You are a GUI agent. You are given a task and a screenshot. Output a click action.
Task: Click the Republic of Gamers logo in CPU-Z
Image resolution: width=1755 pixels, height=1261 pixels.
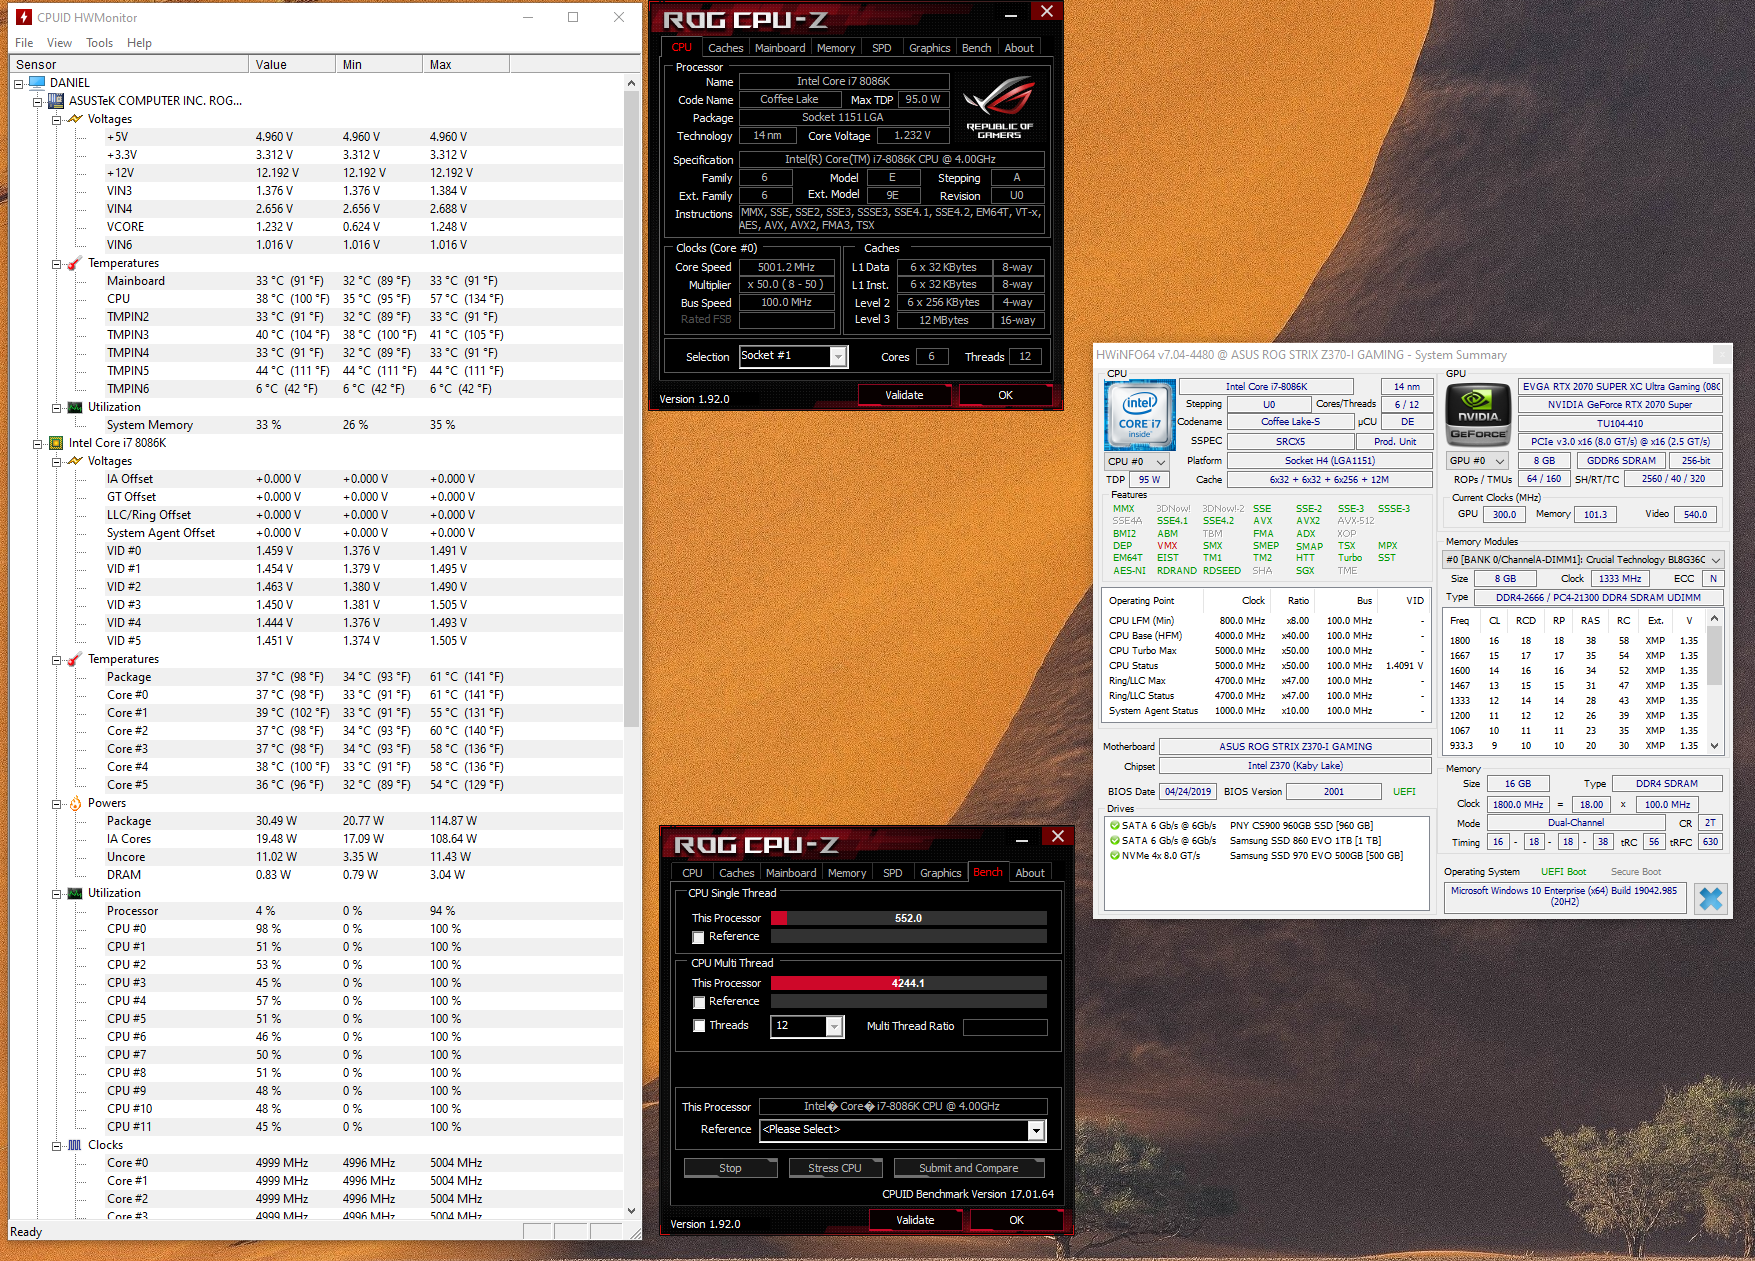click(x=999, y=108)
